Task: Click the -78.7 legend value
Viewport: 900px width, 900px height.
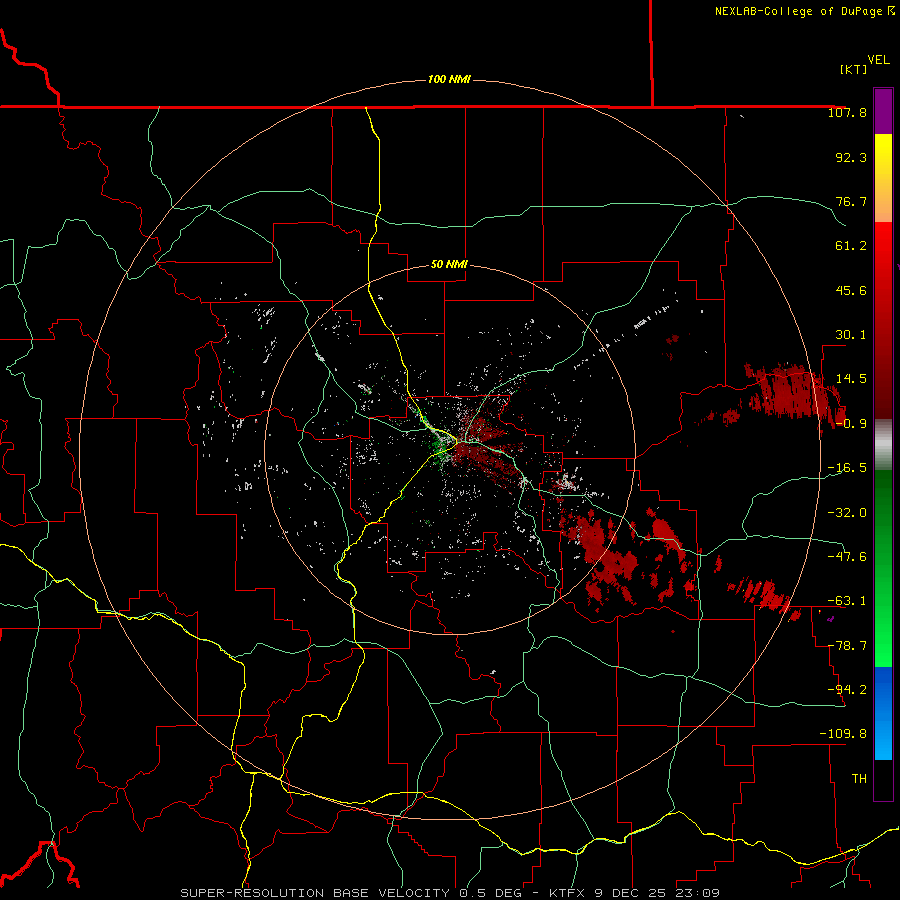Action: click(x=847, y=646)
